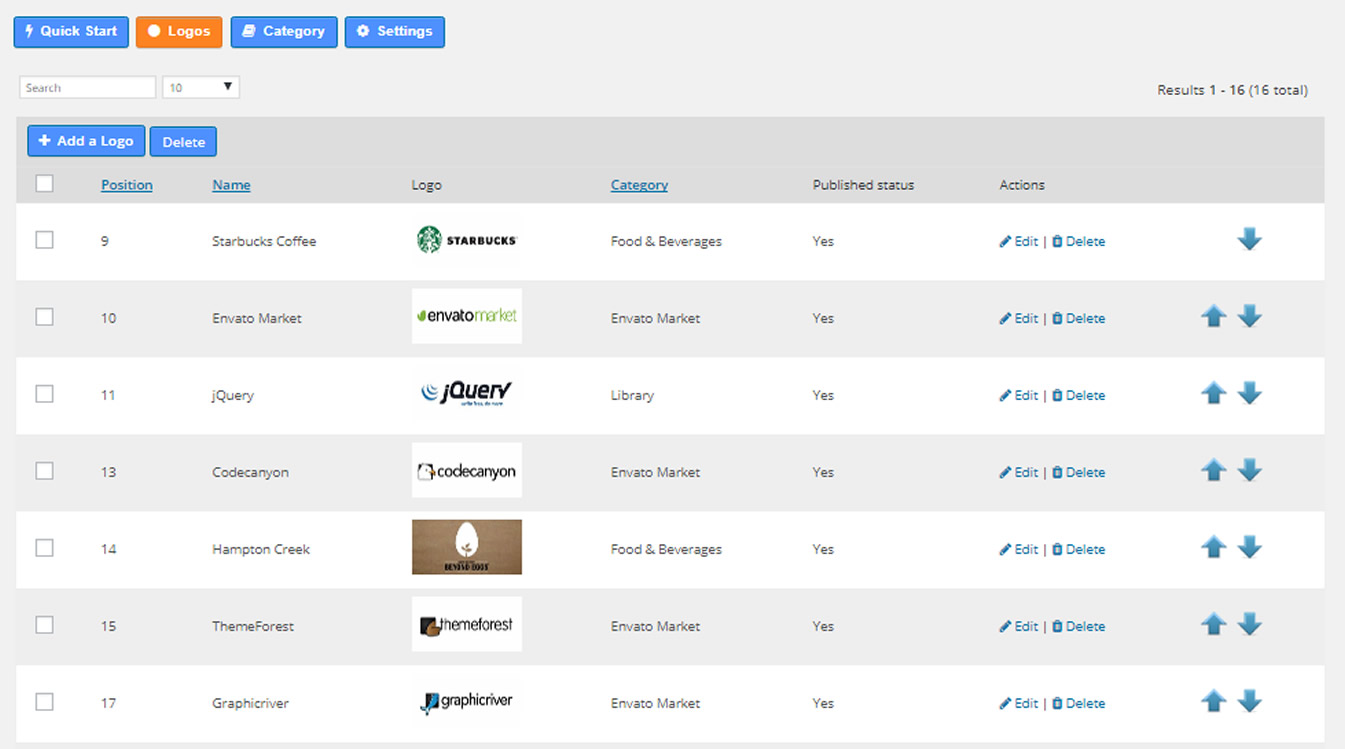Screen dimensions: 1345x749
Task: Open the Category section
Action: pos(283,31)
